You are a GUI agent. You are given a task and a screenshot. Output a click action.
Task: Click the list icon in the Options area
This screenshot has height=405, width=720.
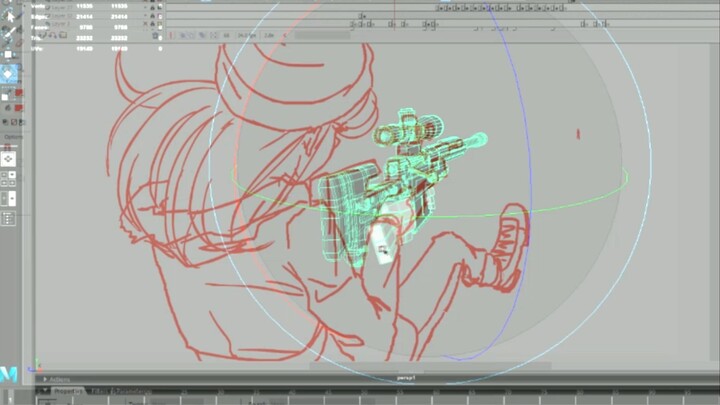pos(8,219)
